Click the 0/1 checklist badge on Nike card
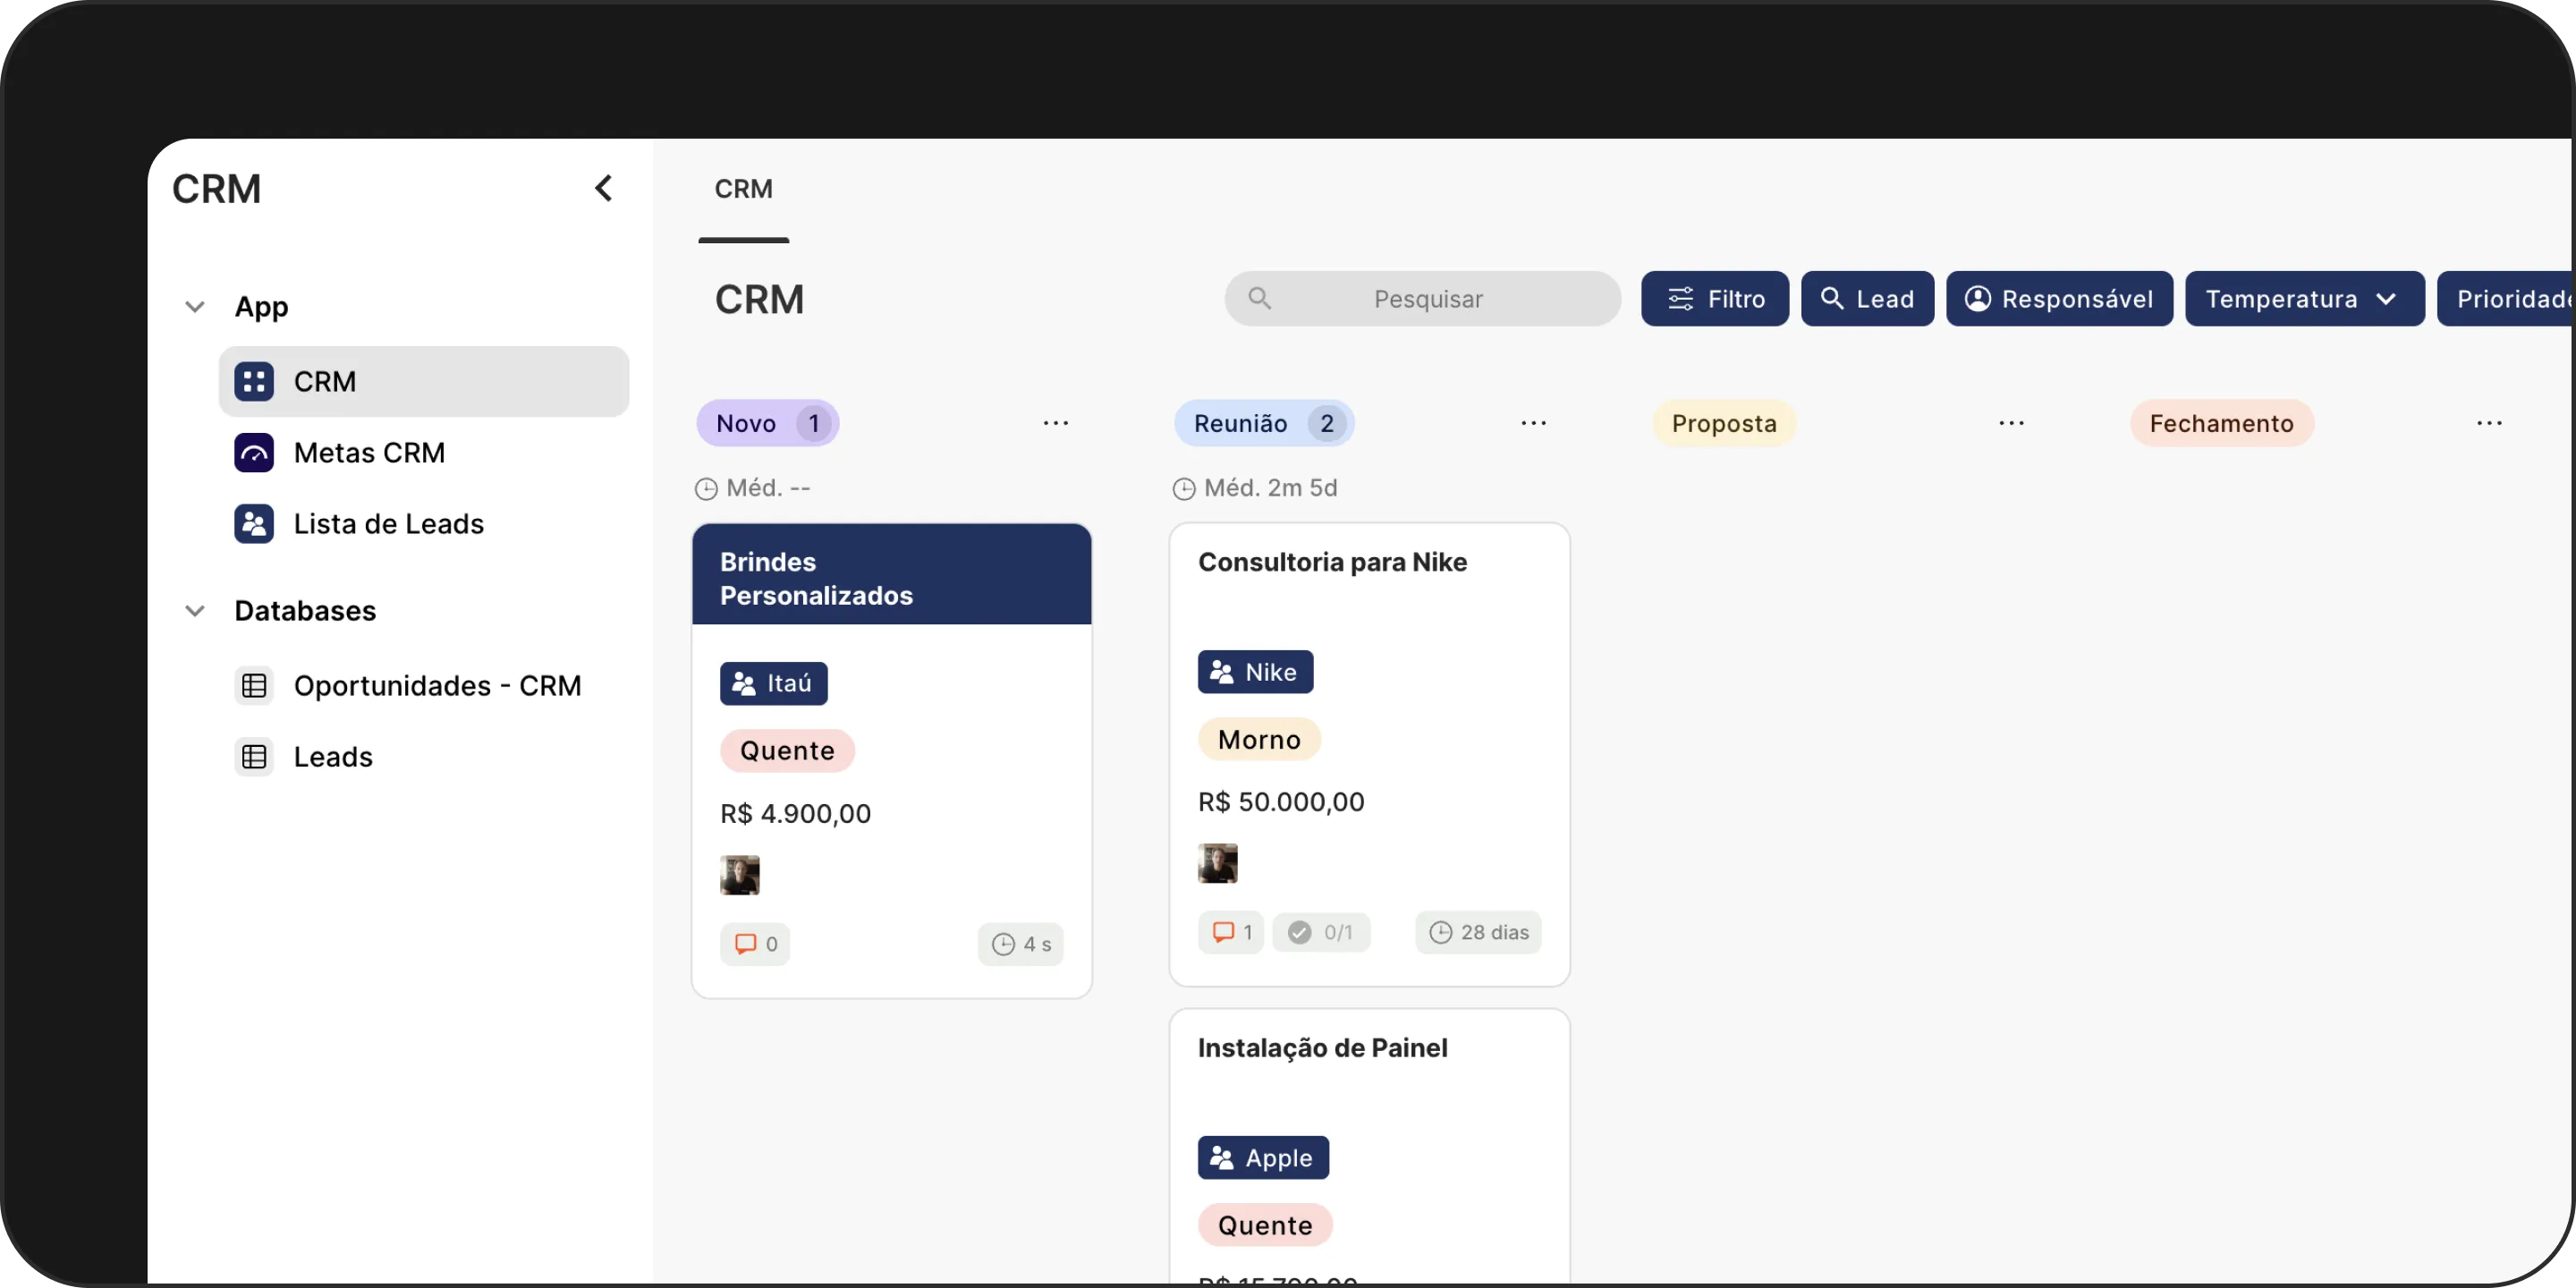This screenshot has height=1288, width=2576. 1320,932
